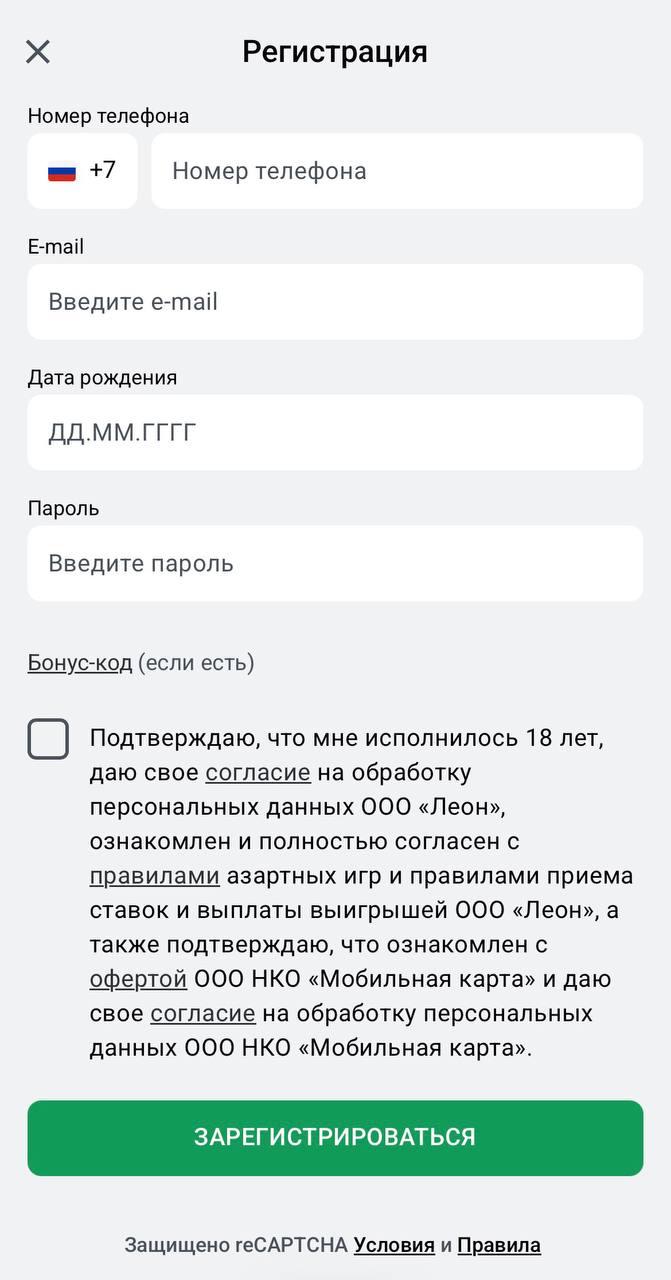Select the ДД.ММ.ГГГГ birth date field
This screenshot has width=671, height=1280.
pyautogui.click(x=335, y=433)
